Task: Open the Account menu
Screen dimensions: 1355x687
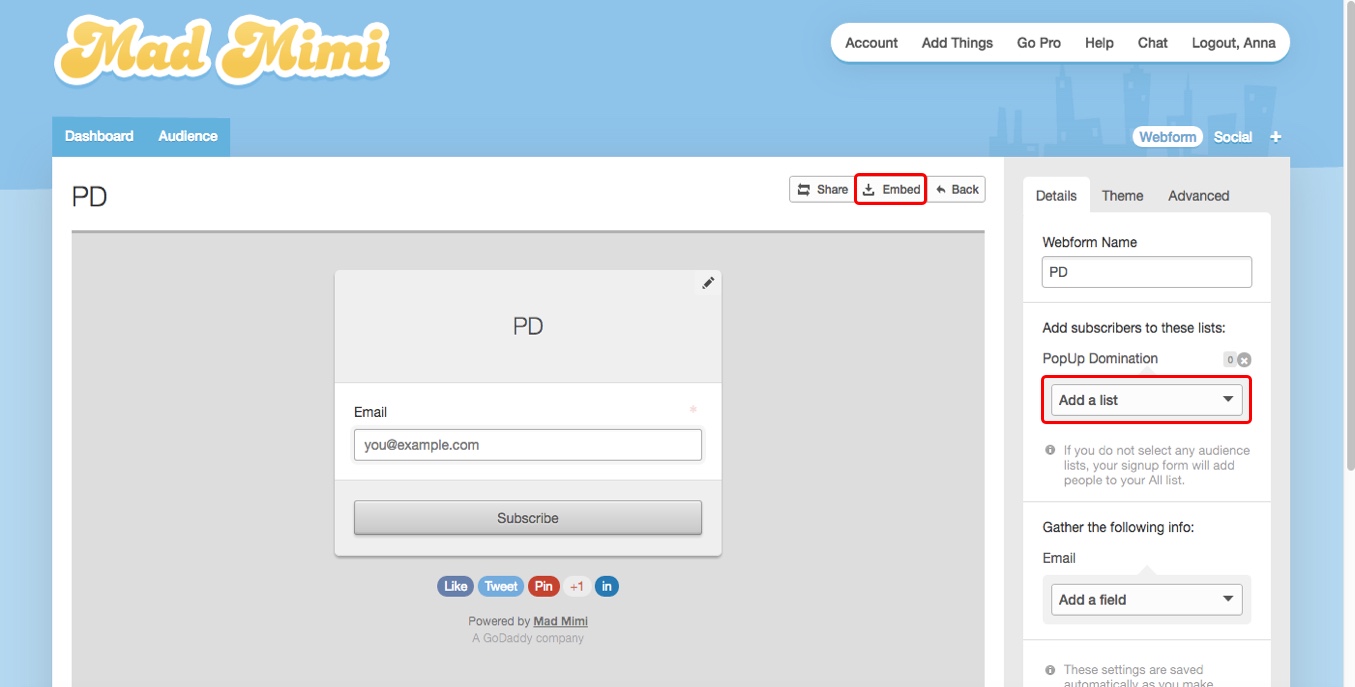Action: [x=871, y=43]
